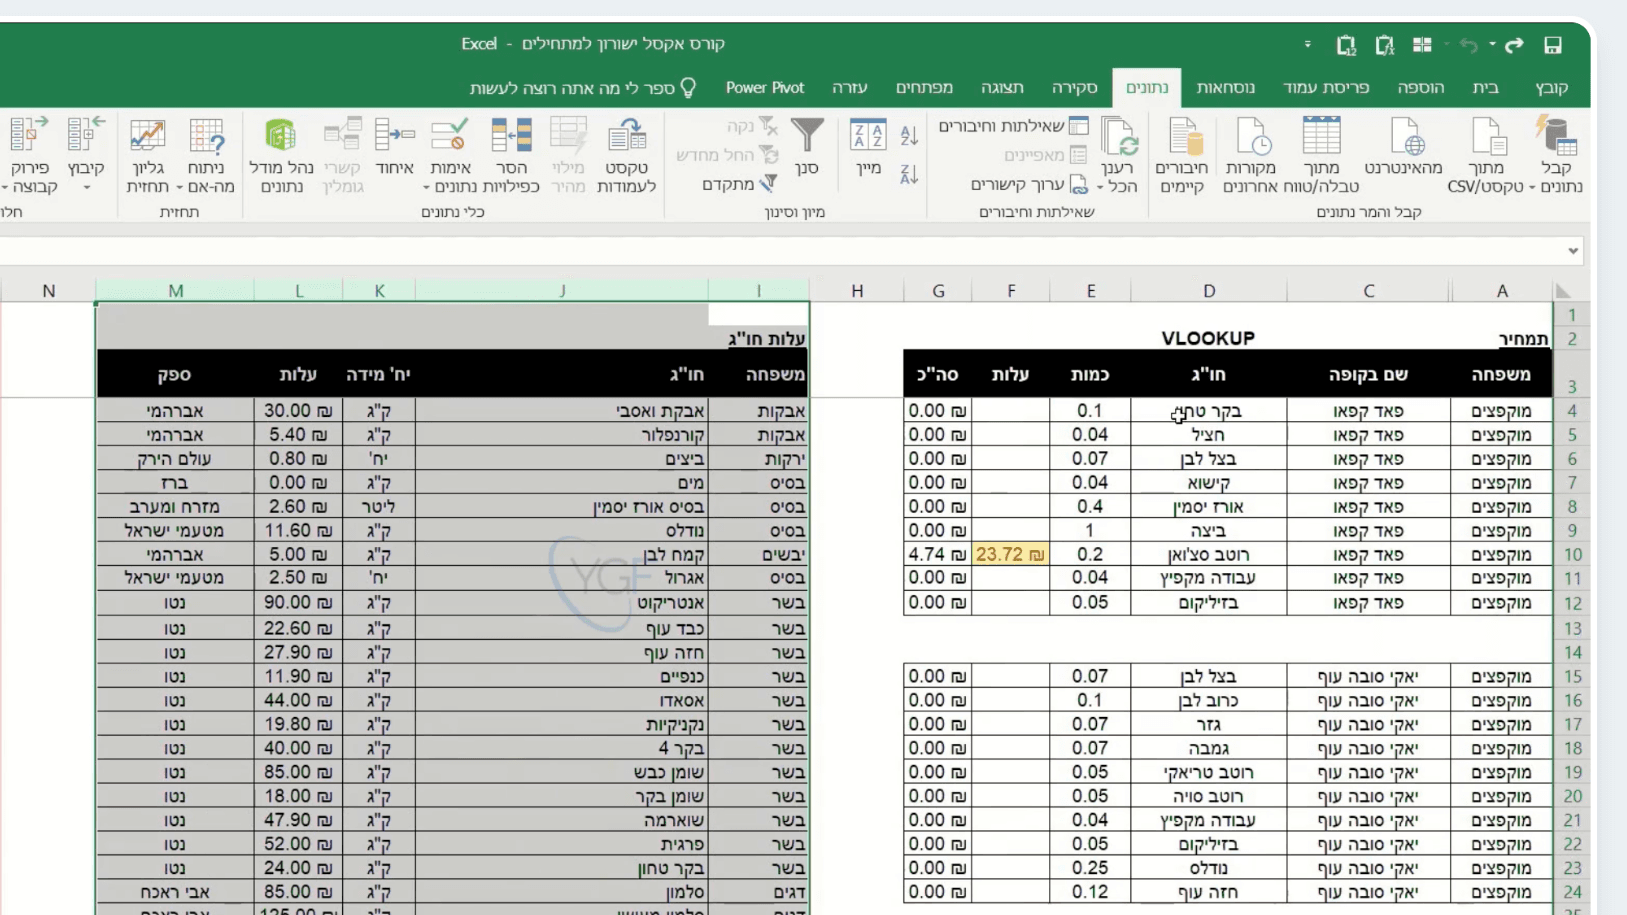Screen dimensions: 1627x915
Task: Click the From Table/Range icon
Action: (1321, 136)
